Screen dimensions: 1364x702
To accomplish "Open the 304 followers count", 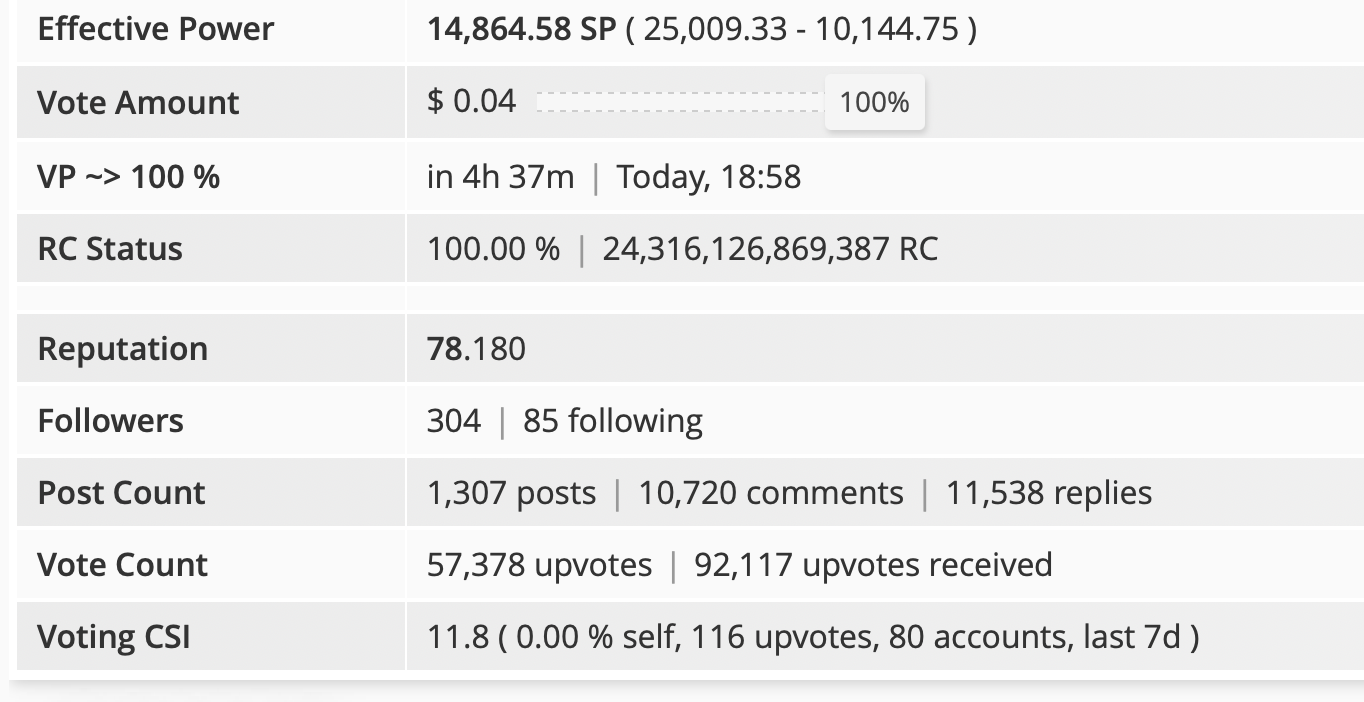I will (454, 421).
